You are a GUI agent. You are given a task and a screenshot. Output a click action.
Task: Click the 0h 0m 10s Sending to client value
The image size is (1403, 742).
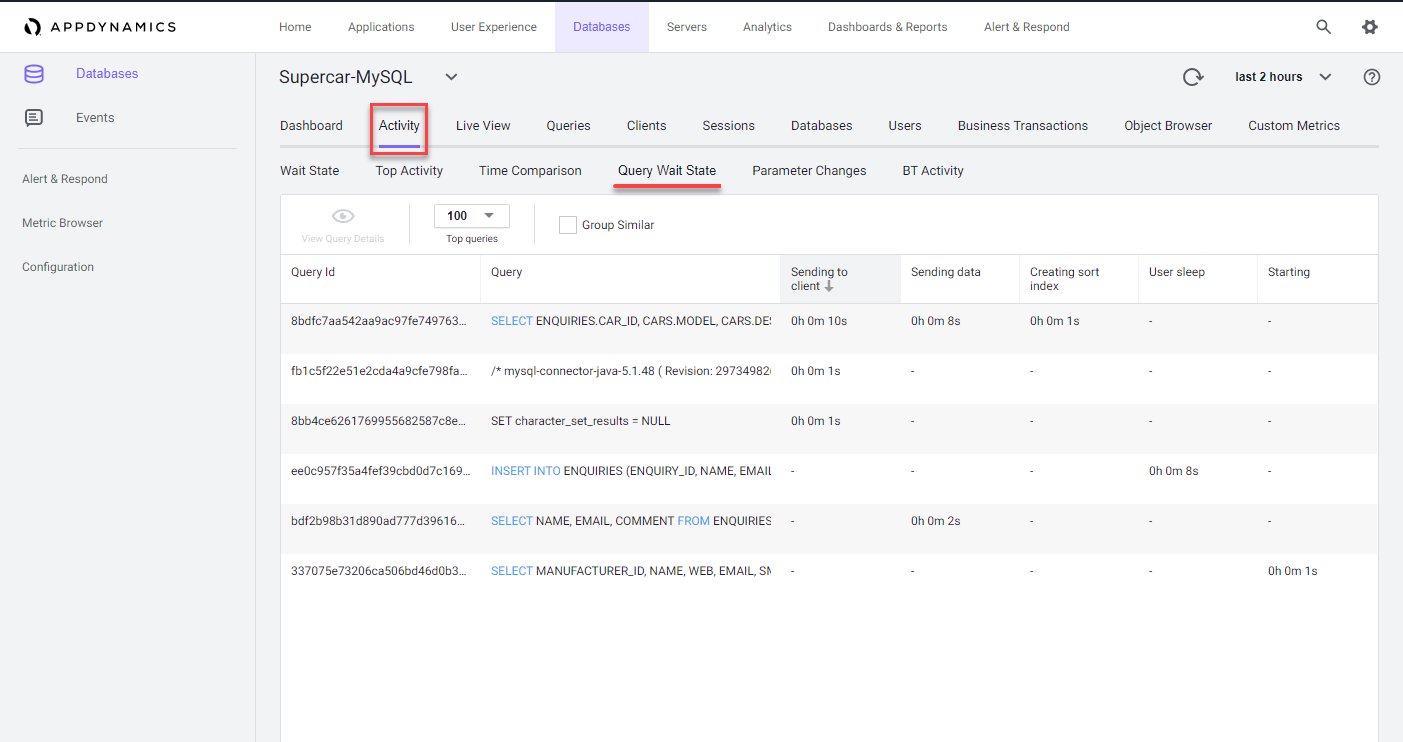pyautogui.click(x=819, y=321)
